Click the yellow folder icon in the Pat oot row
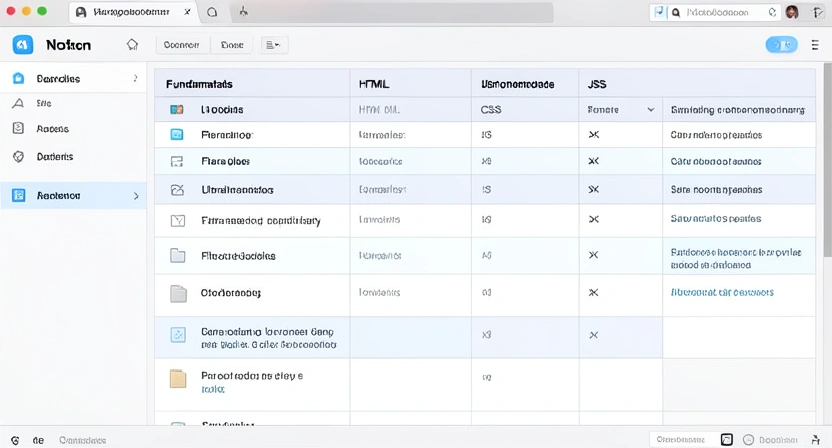832x448 pixels. click(x=178, y=378)
